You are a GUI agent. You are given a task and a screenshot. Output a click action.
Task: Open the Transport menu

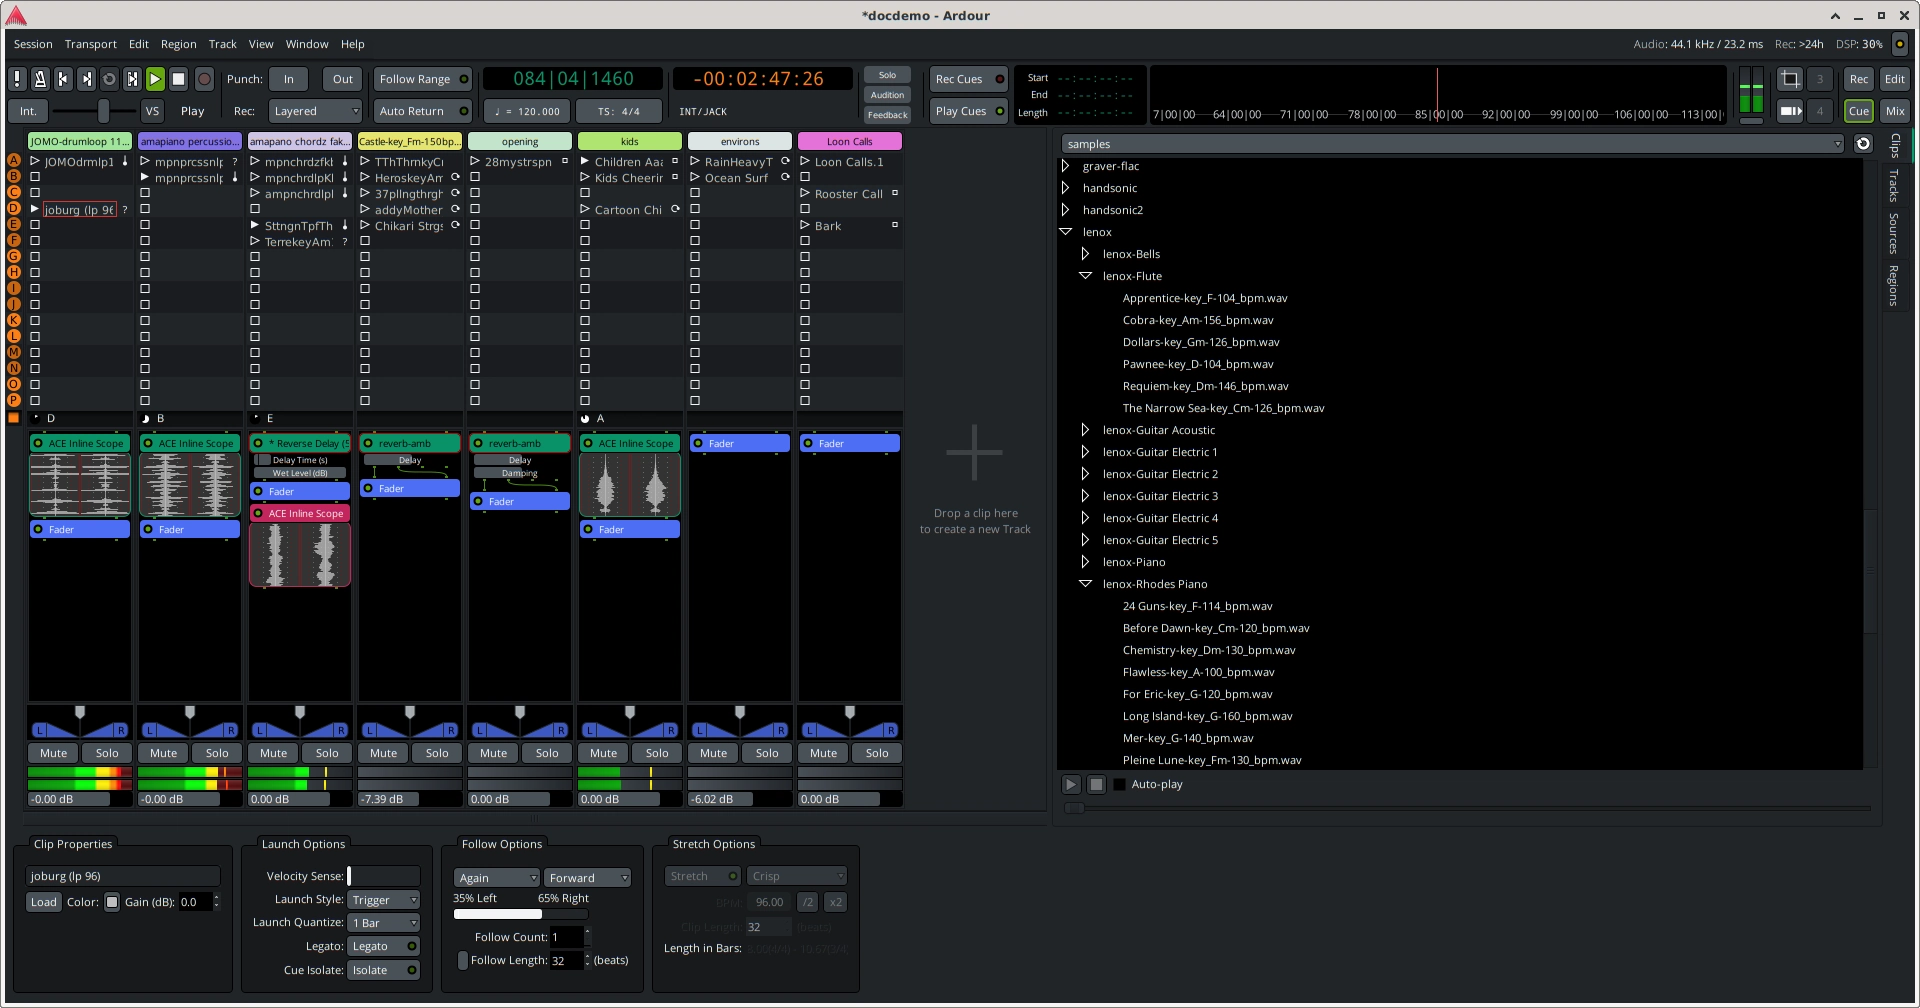(x=90, y=44)
